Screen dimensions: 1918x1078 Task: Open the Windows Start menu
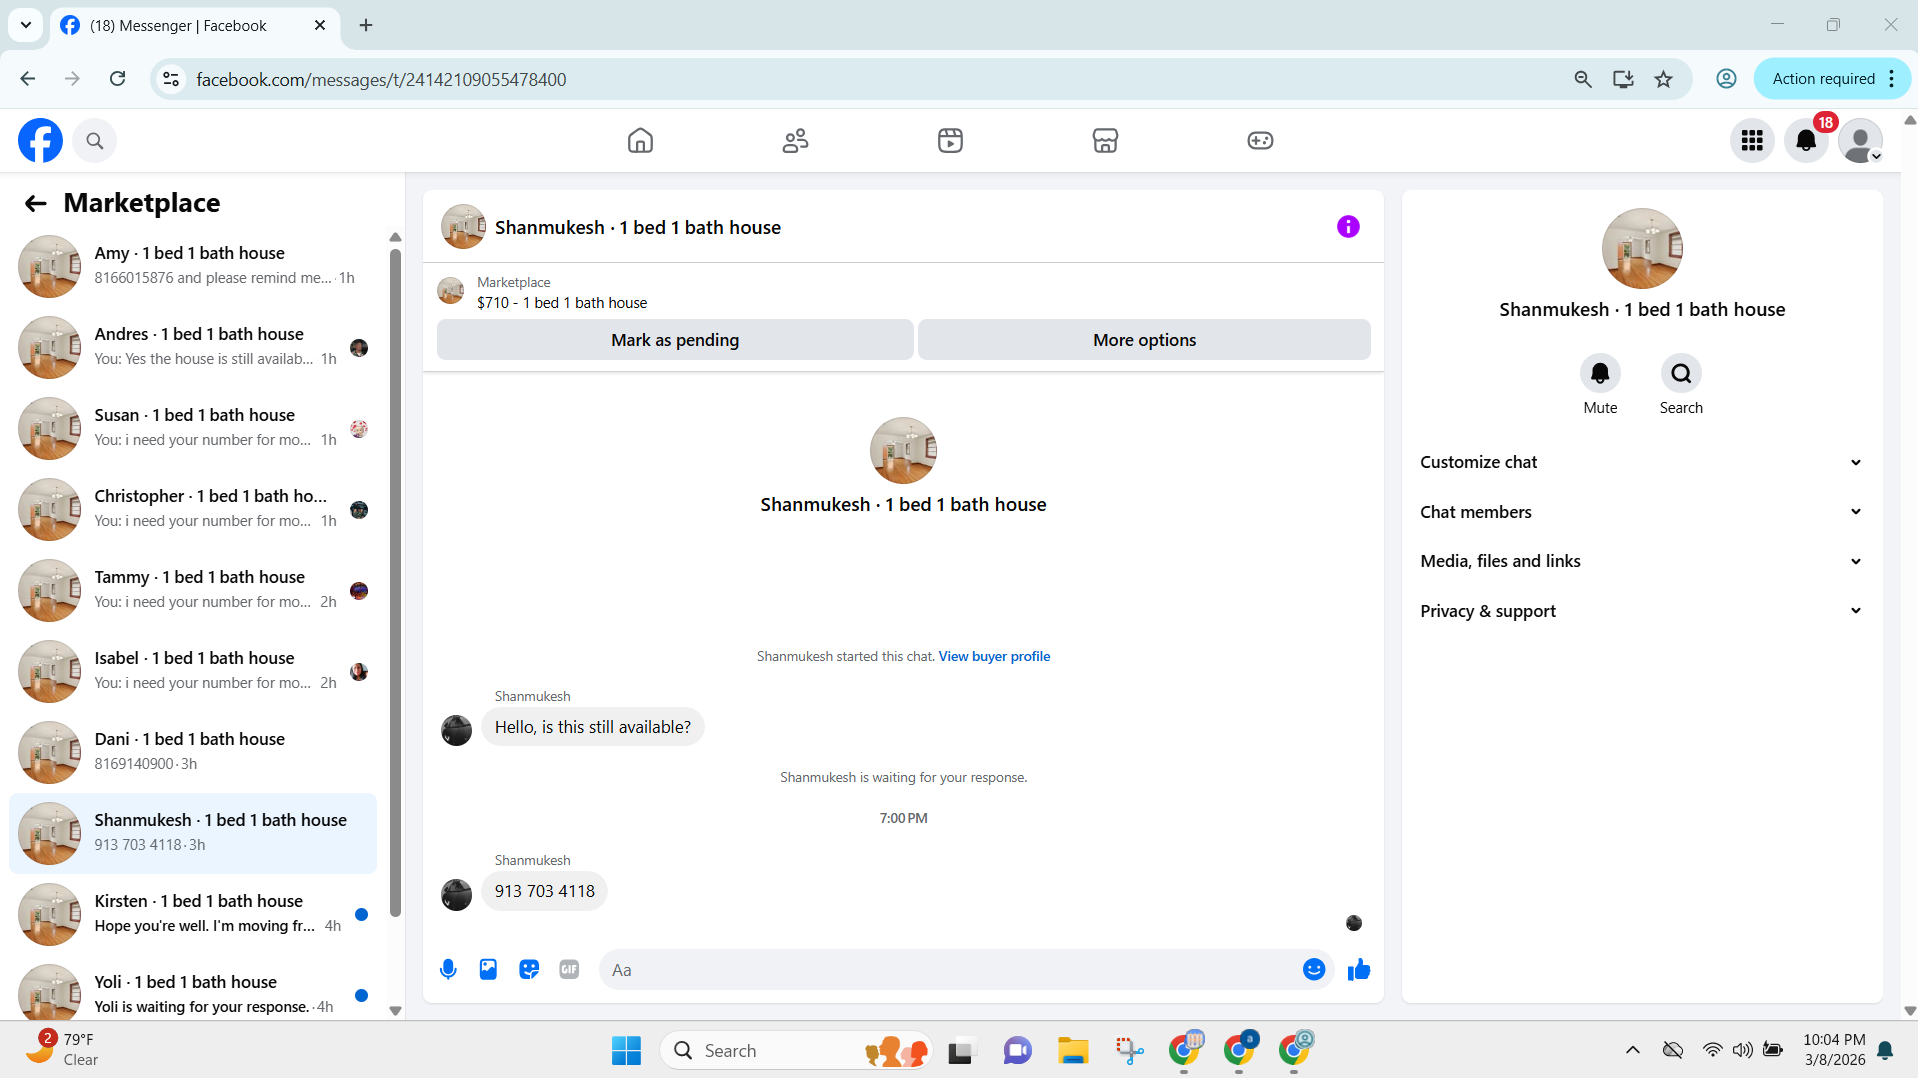click(626, 1051)
